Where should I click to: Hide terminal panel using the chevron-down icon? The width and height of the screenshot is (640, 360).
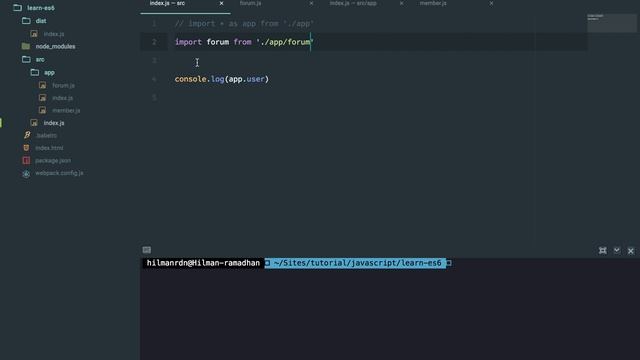click(617, 250)
